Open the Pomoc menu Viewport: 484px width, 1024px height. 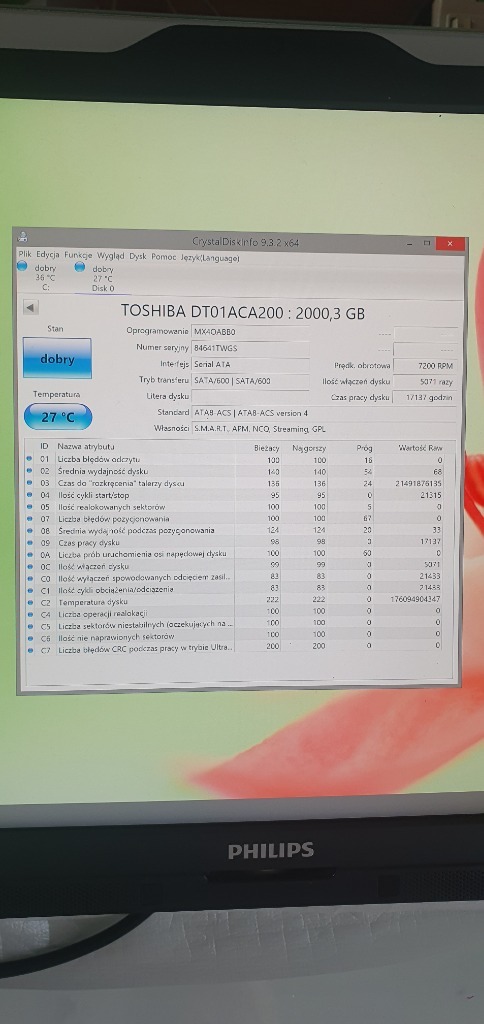[163, 257]
